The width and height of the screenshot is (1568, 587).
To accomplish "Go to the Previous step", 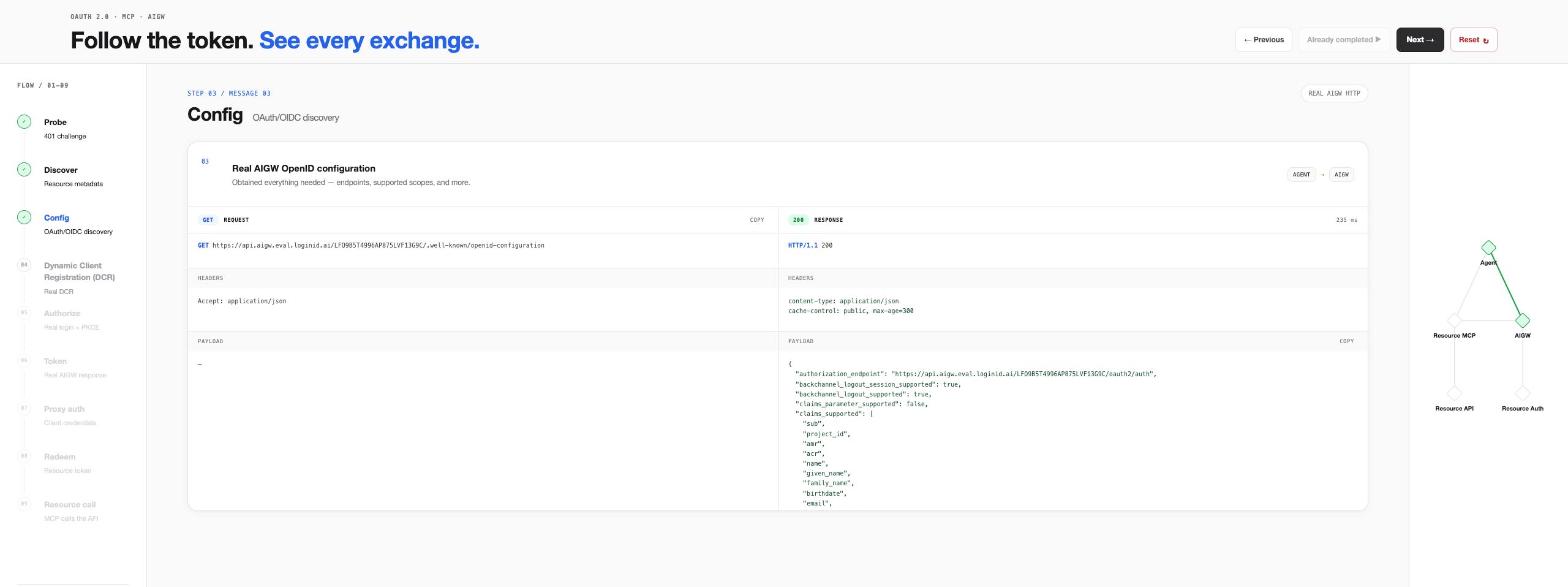I will click(x=1264, y=40).
